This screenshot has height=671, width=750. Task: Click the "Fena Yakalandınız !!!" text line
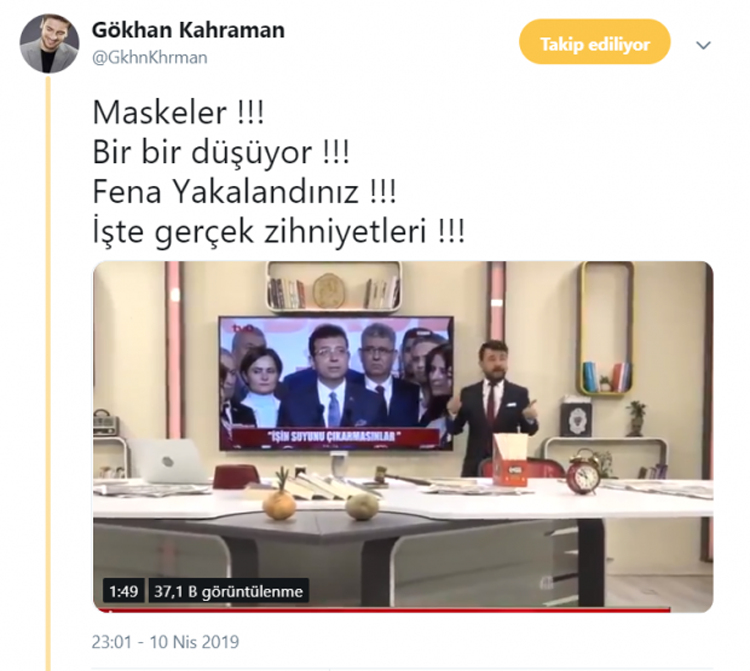point(244,192)
